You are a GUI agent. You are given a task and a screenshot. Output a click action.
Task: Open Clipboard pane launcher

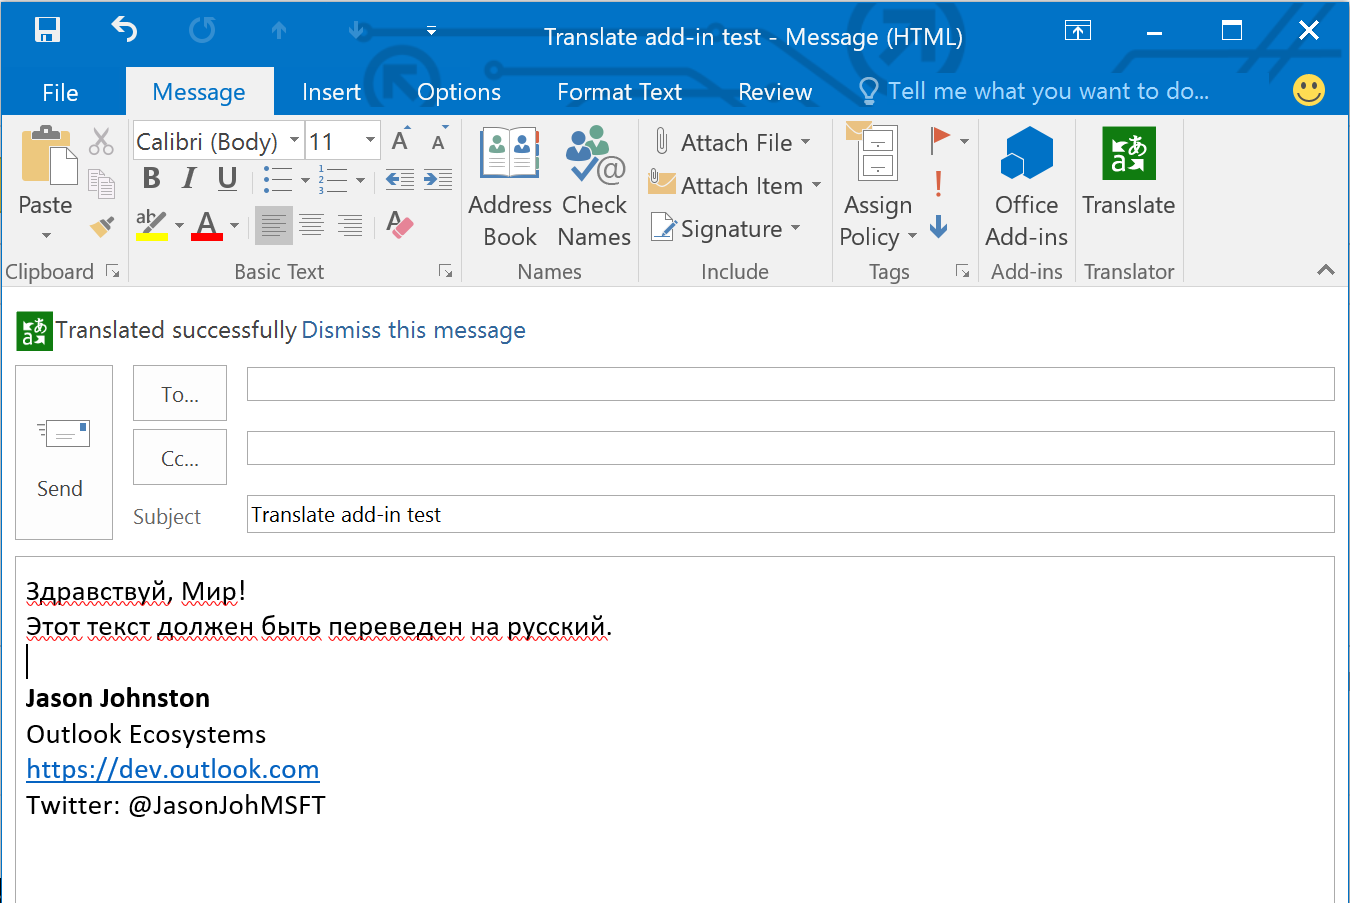113,271
